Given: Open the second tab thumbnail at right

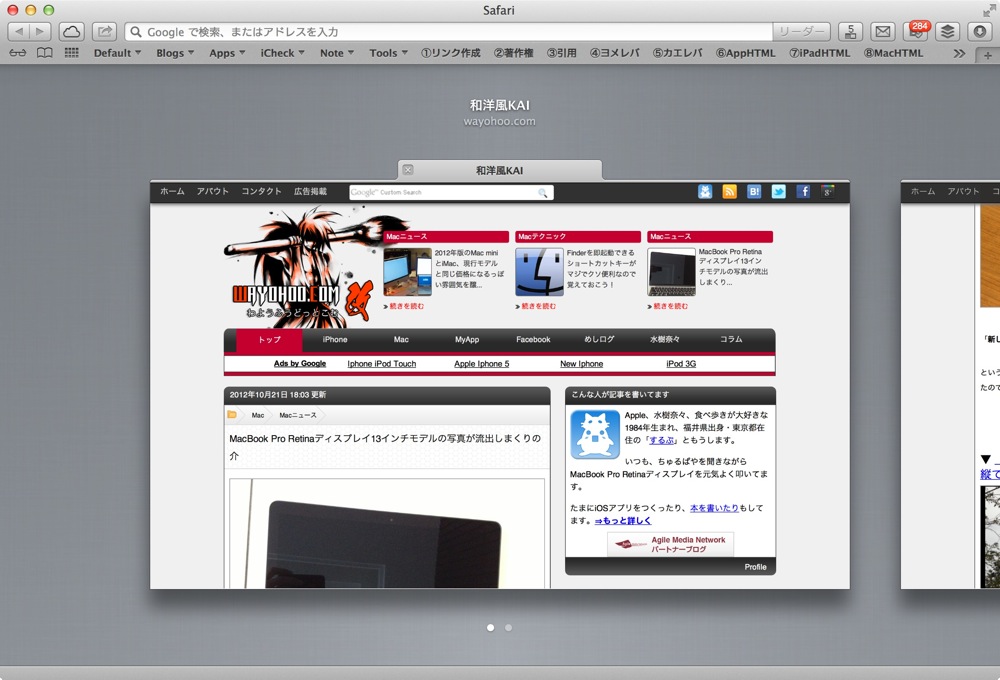Looking at the screenshot, I should [950, 385].
